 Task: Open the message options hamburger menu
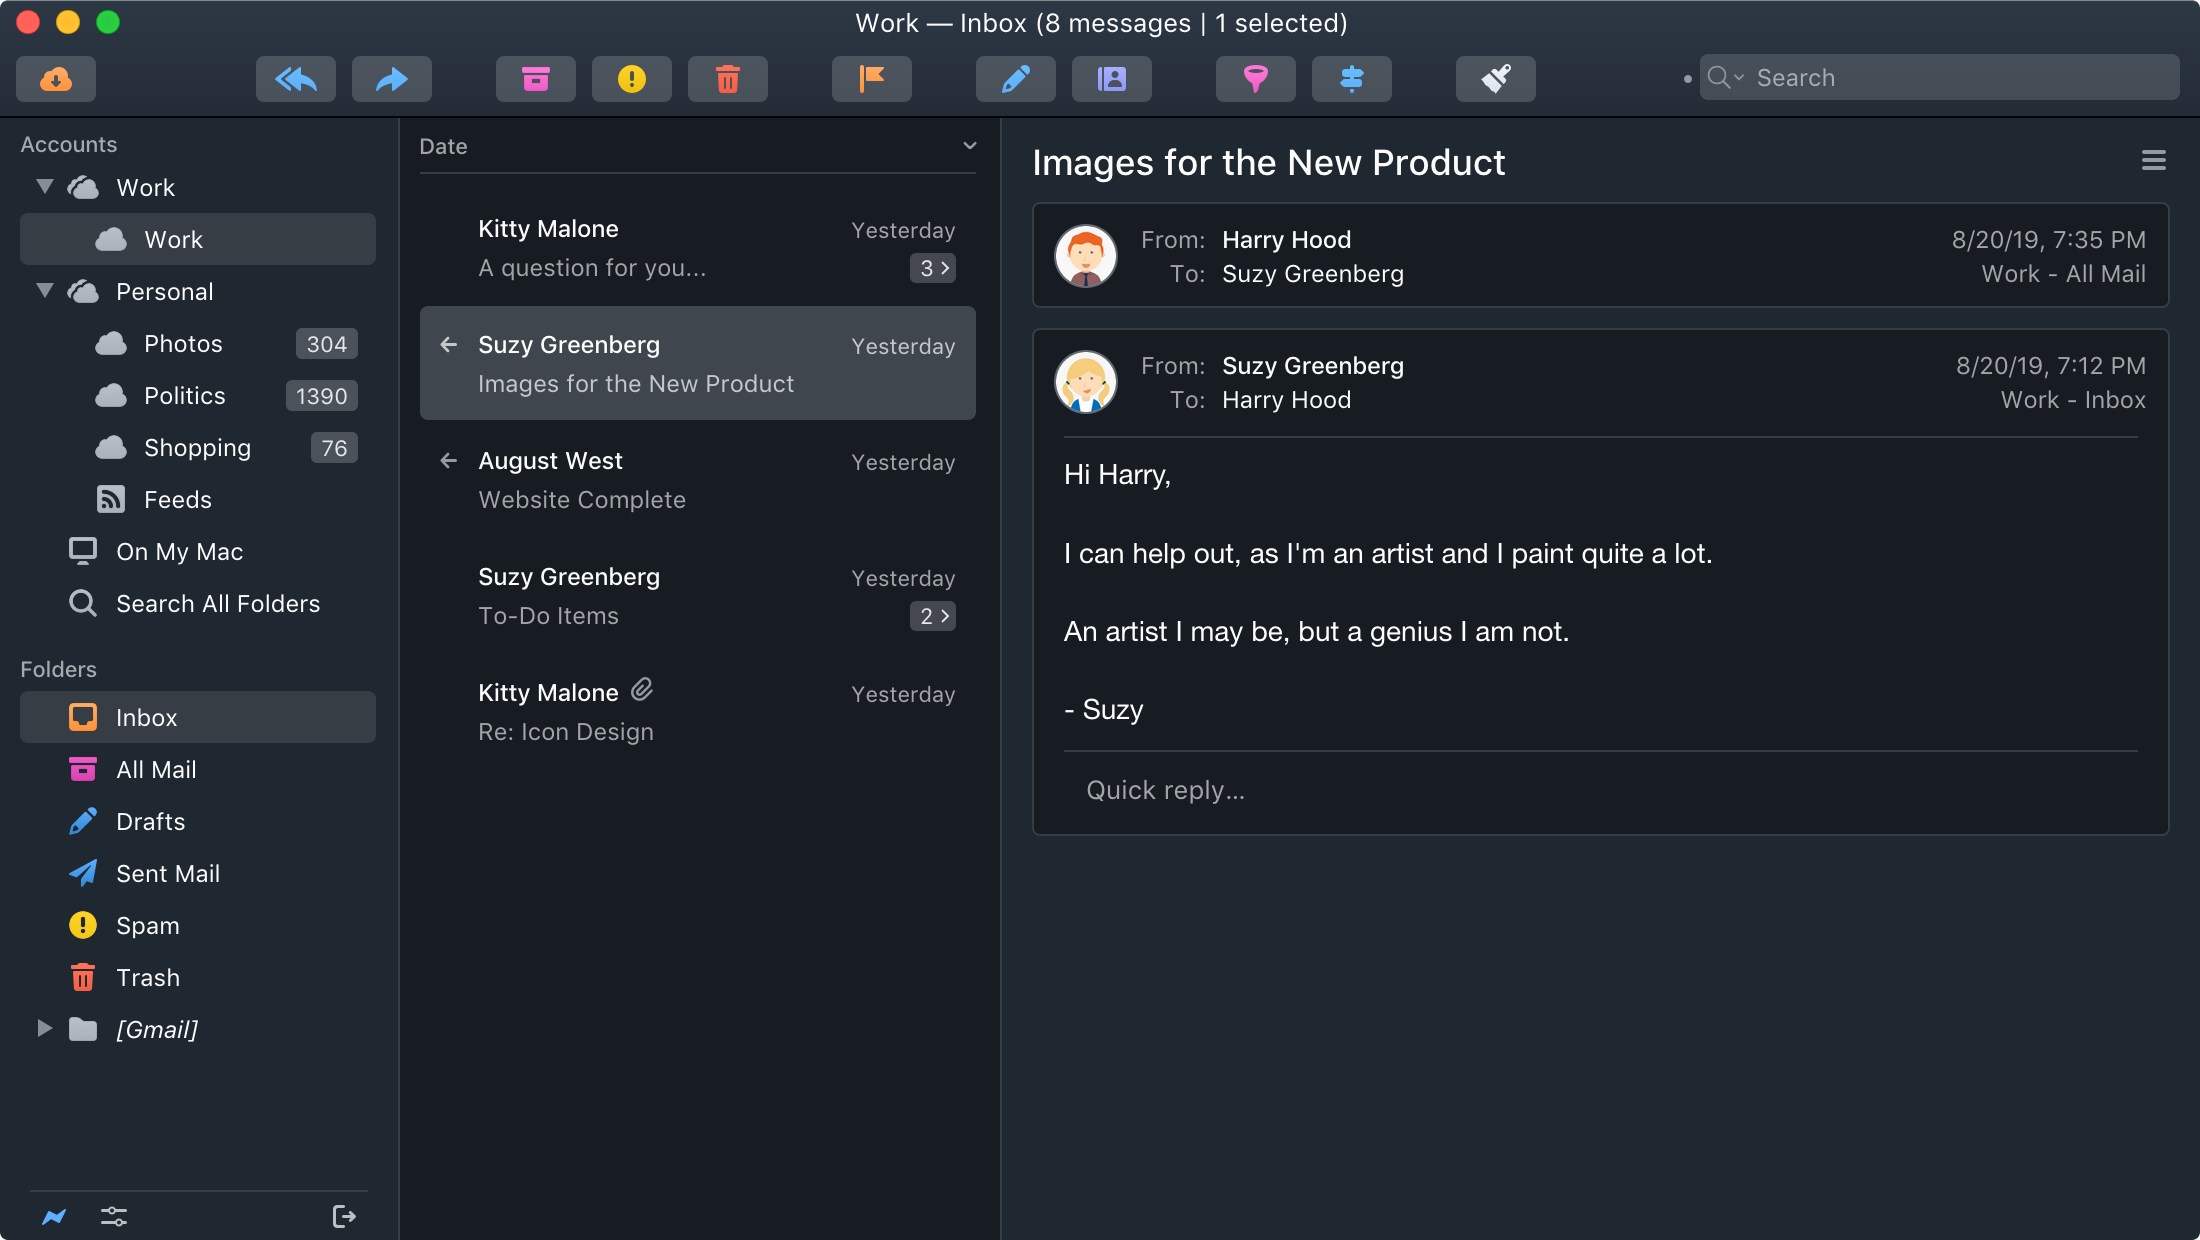tap(2153, 161)
